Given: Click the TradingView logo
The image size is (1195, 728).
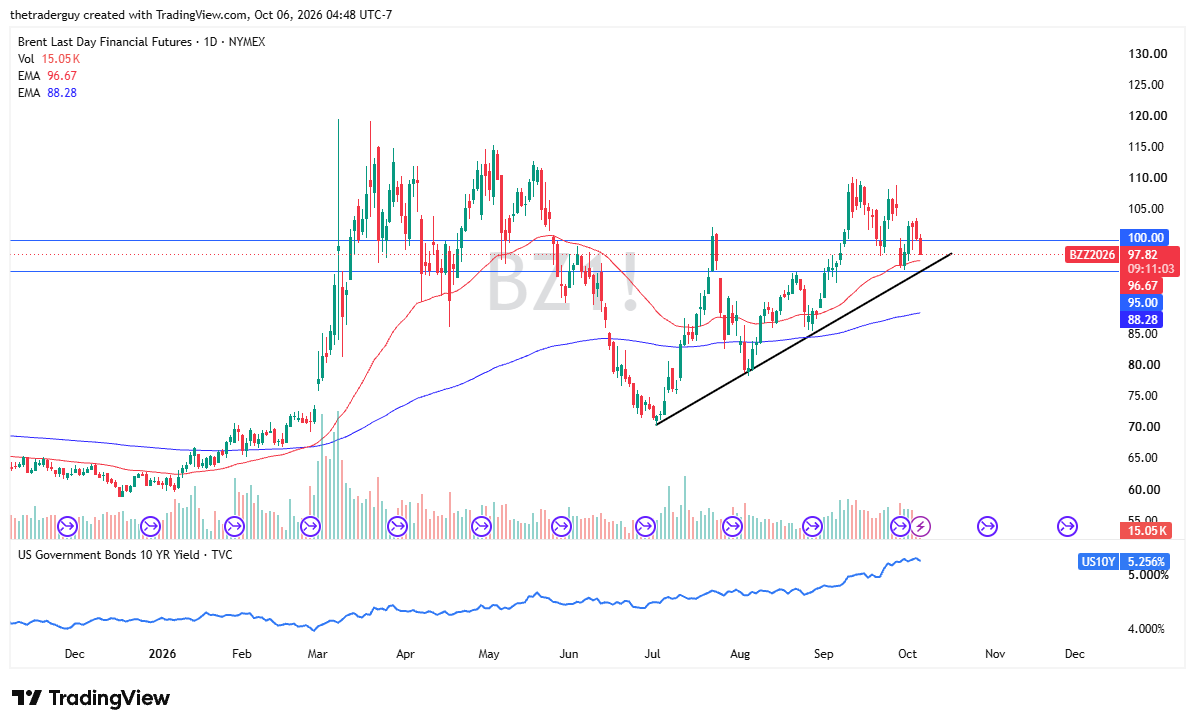Looking at the screenshot, I should tap(91, 698).
